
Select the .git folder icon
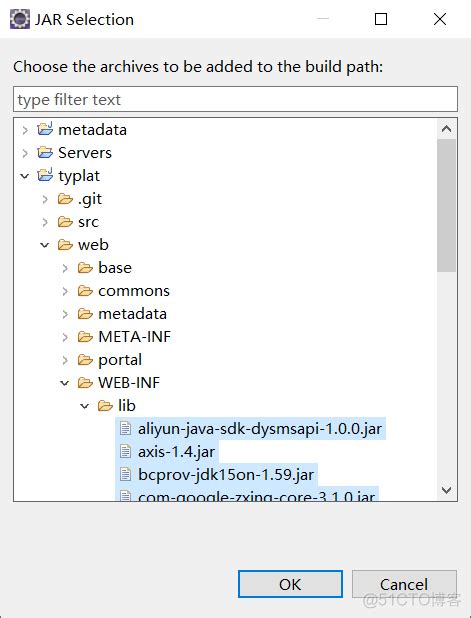tap(65, 199)
